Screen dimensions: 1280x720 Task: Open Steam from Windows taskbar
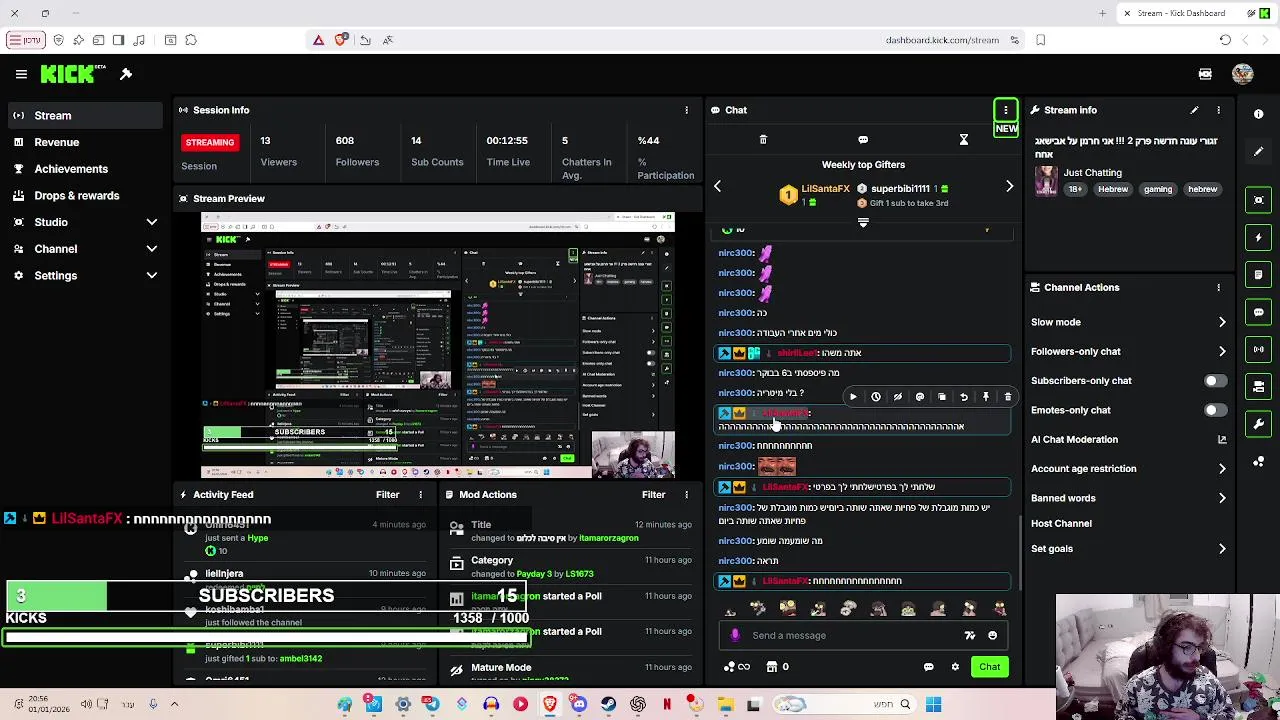pos(608,704)
